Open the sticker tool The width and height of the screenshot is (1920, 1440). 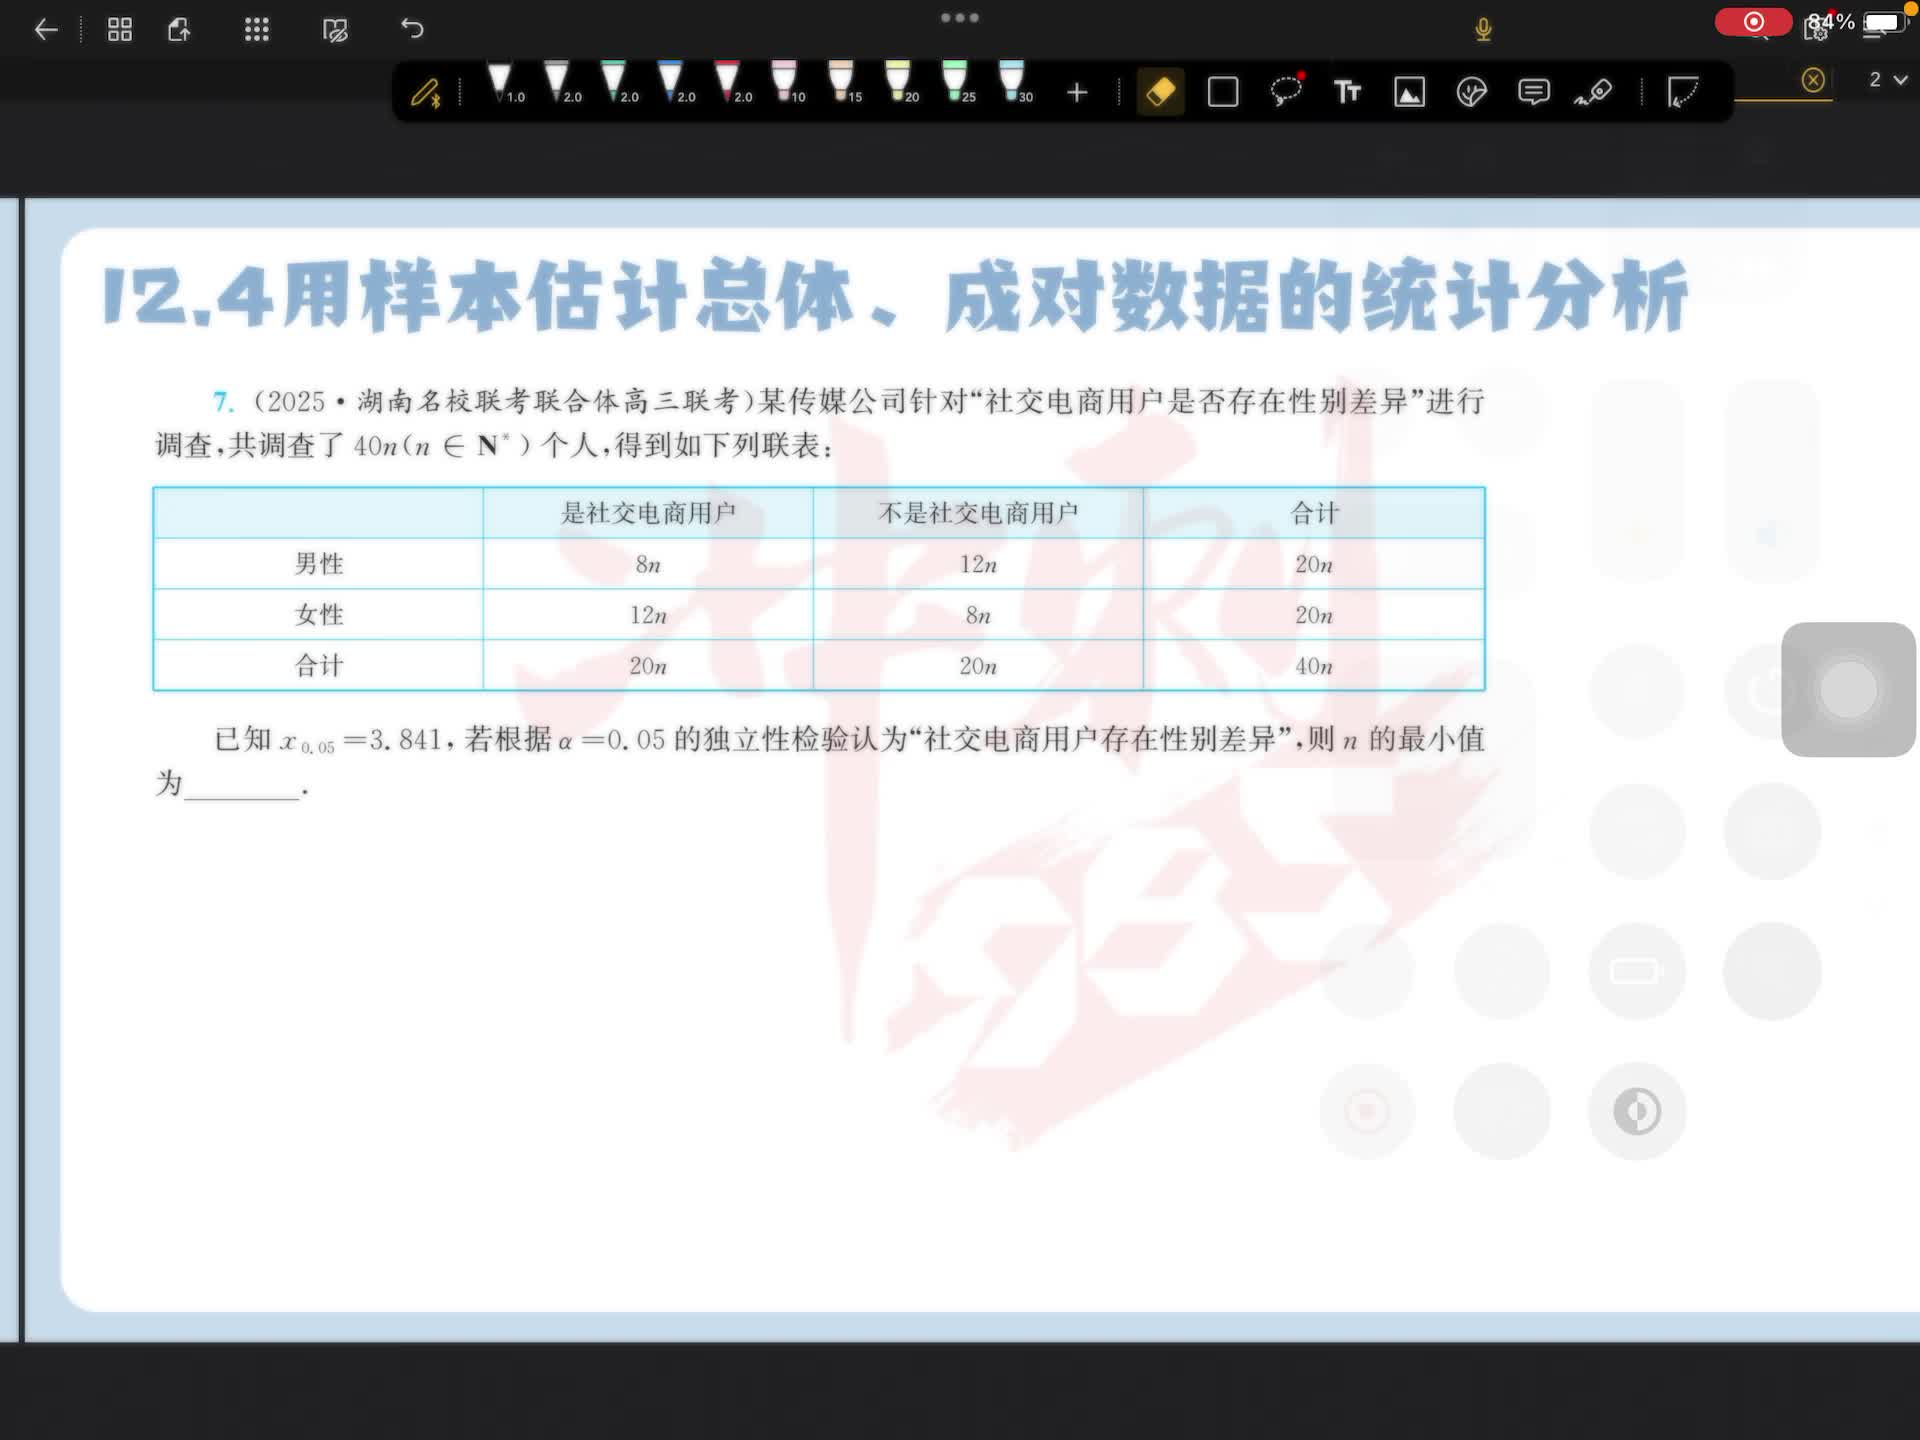tap(1471, 93)
